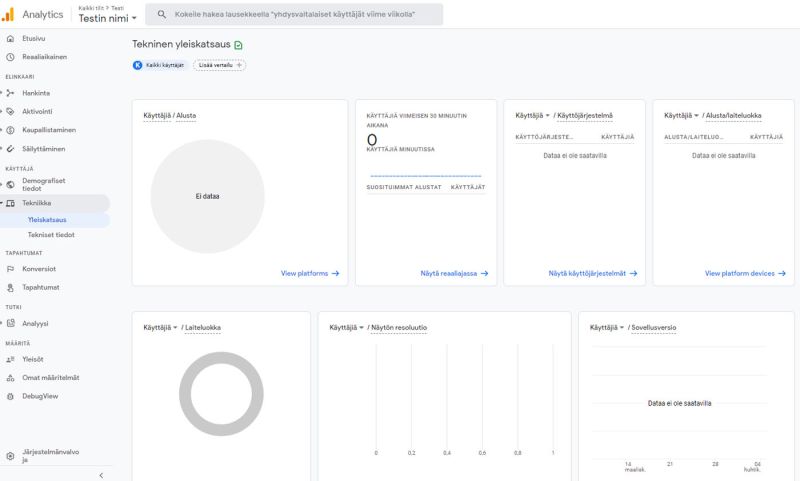The image size is (800, 481).
Task: Click green verified icon beside Tekninen yleiskatsaus
Action: coord(238,45)
